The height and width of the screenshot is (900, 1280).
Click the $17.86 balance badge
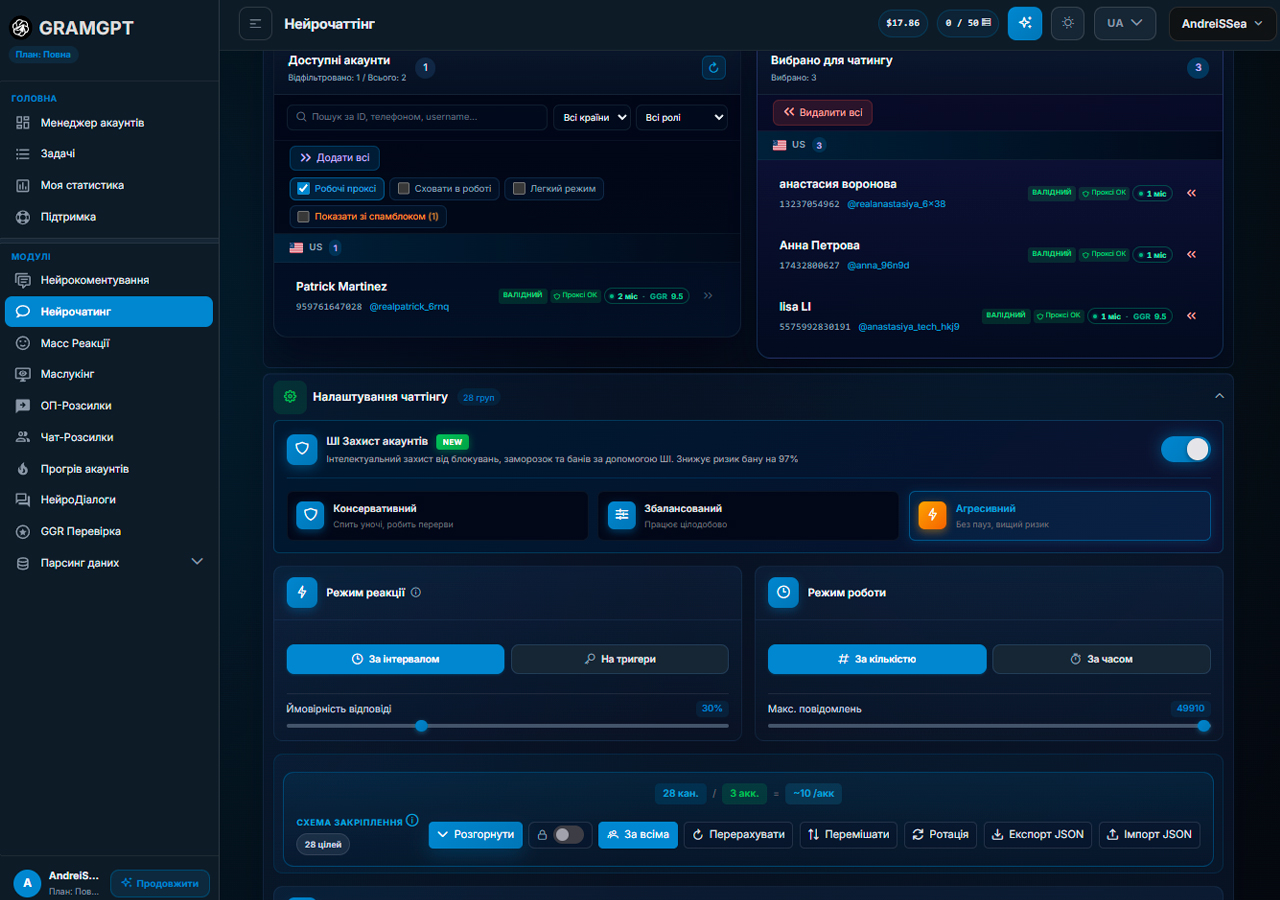(903, 23)
